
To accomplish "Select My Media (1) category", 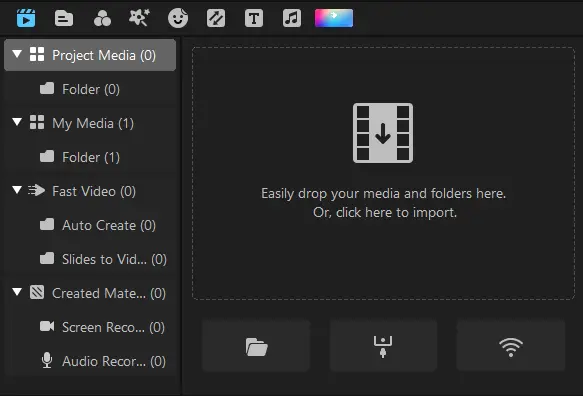I will pyautogui.click(x=90, y=123).
